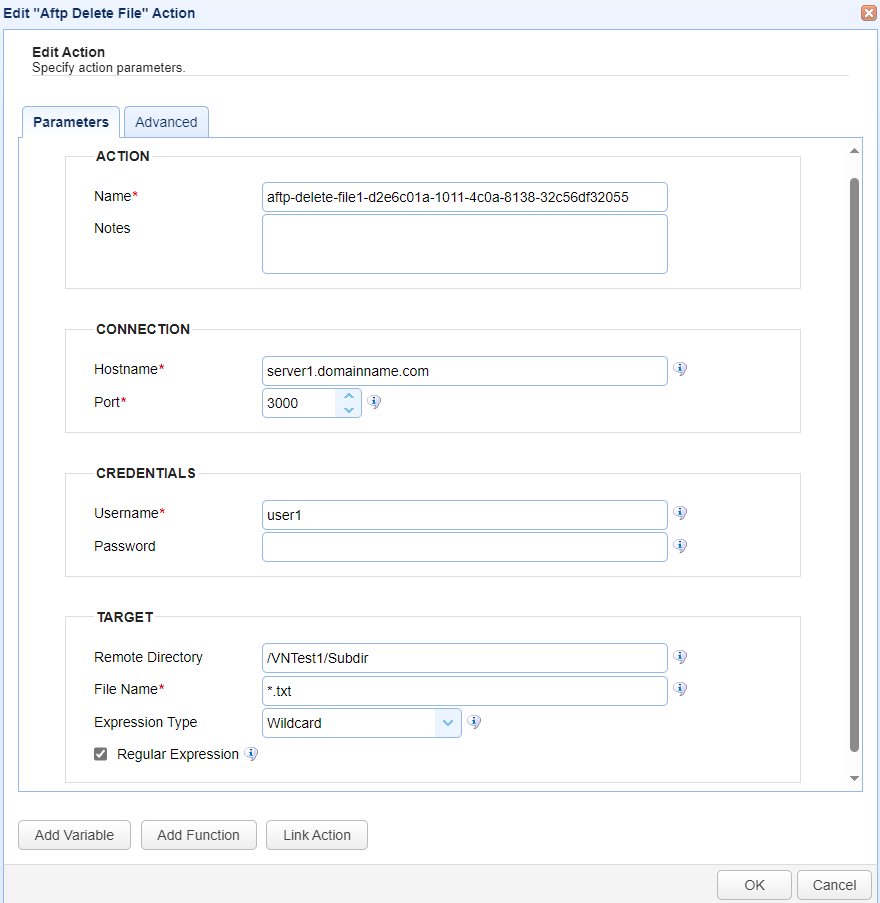This screenshot has width=880, height=903.
Task: Decrease the Port value with the down arrow
Action: click(x=350, y=408)
